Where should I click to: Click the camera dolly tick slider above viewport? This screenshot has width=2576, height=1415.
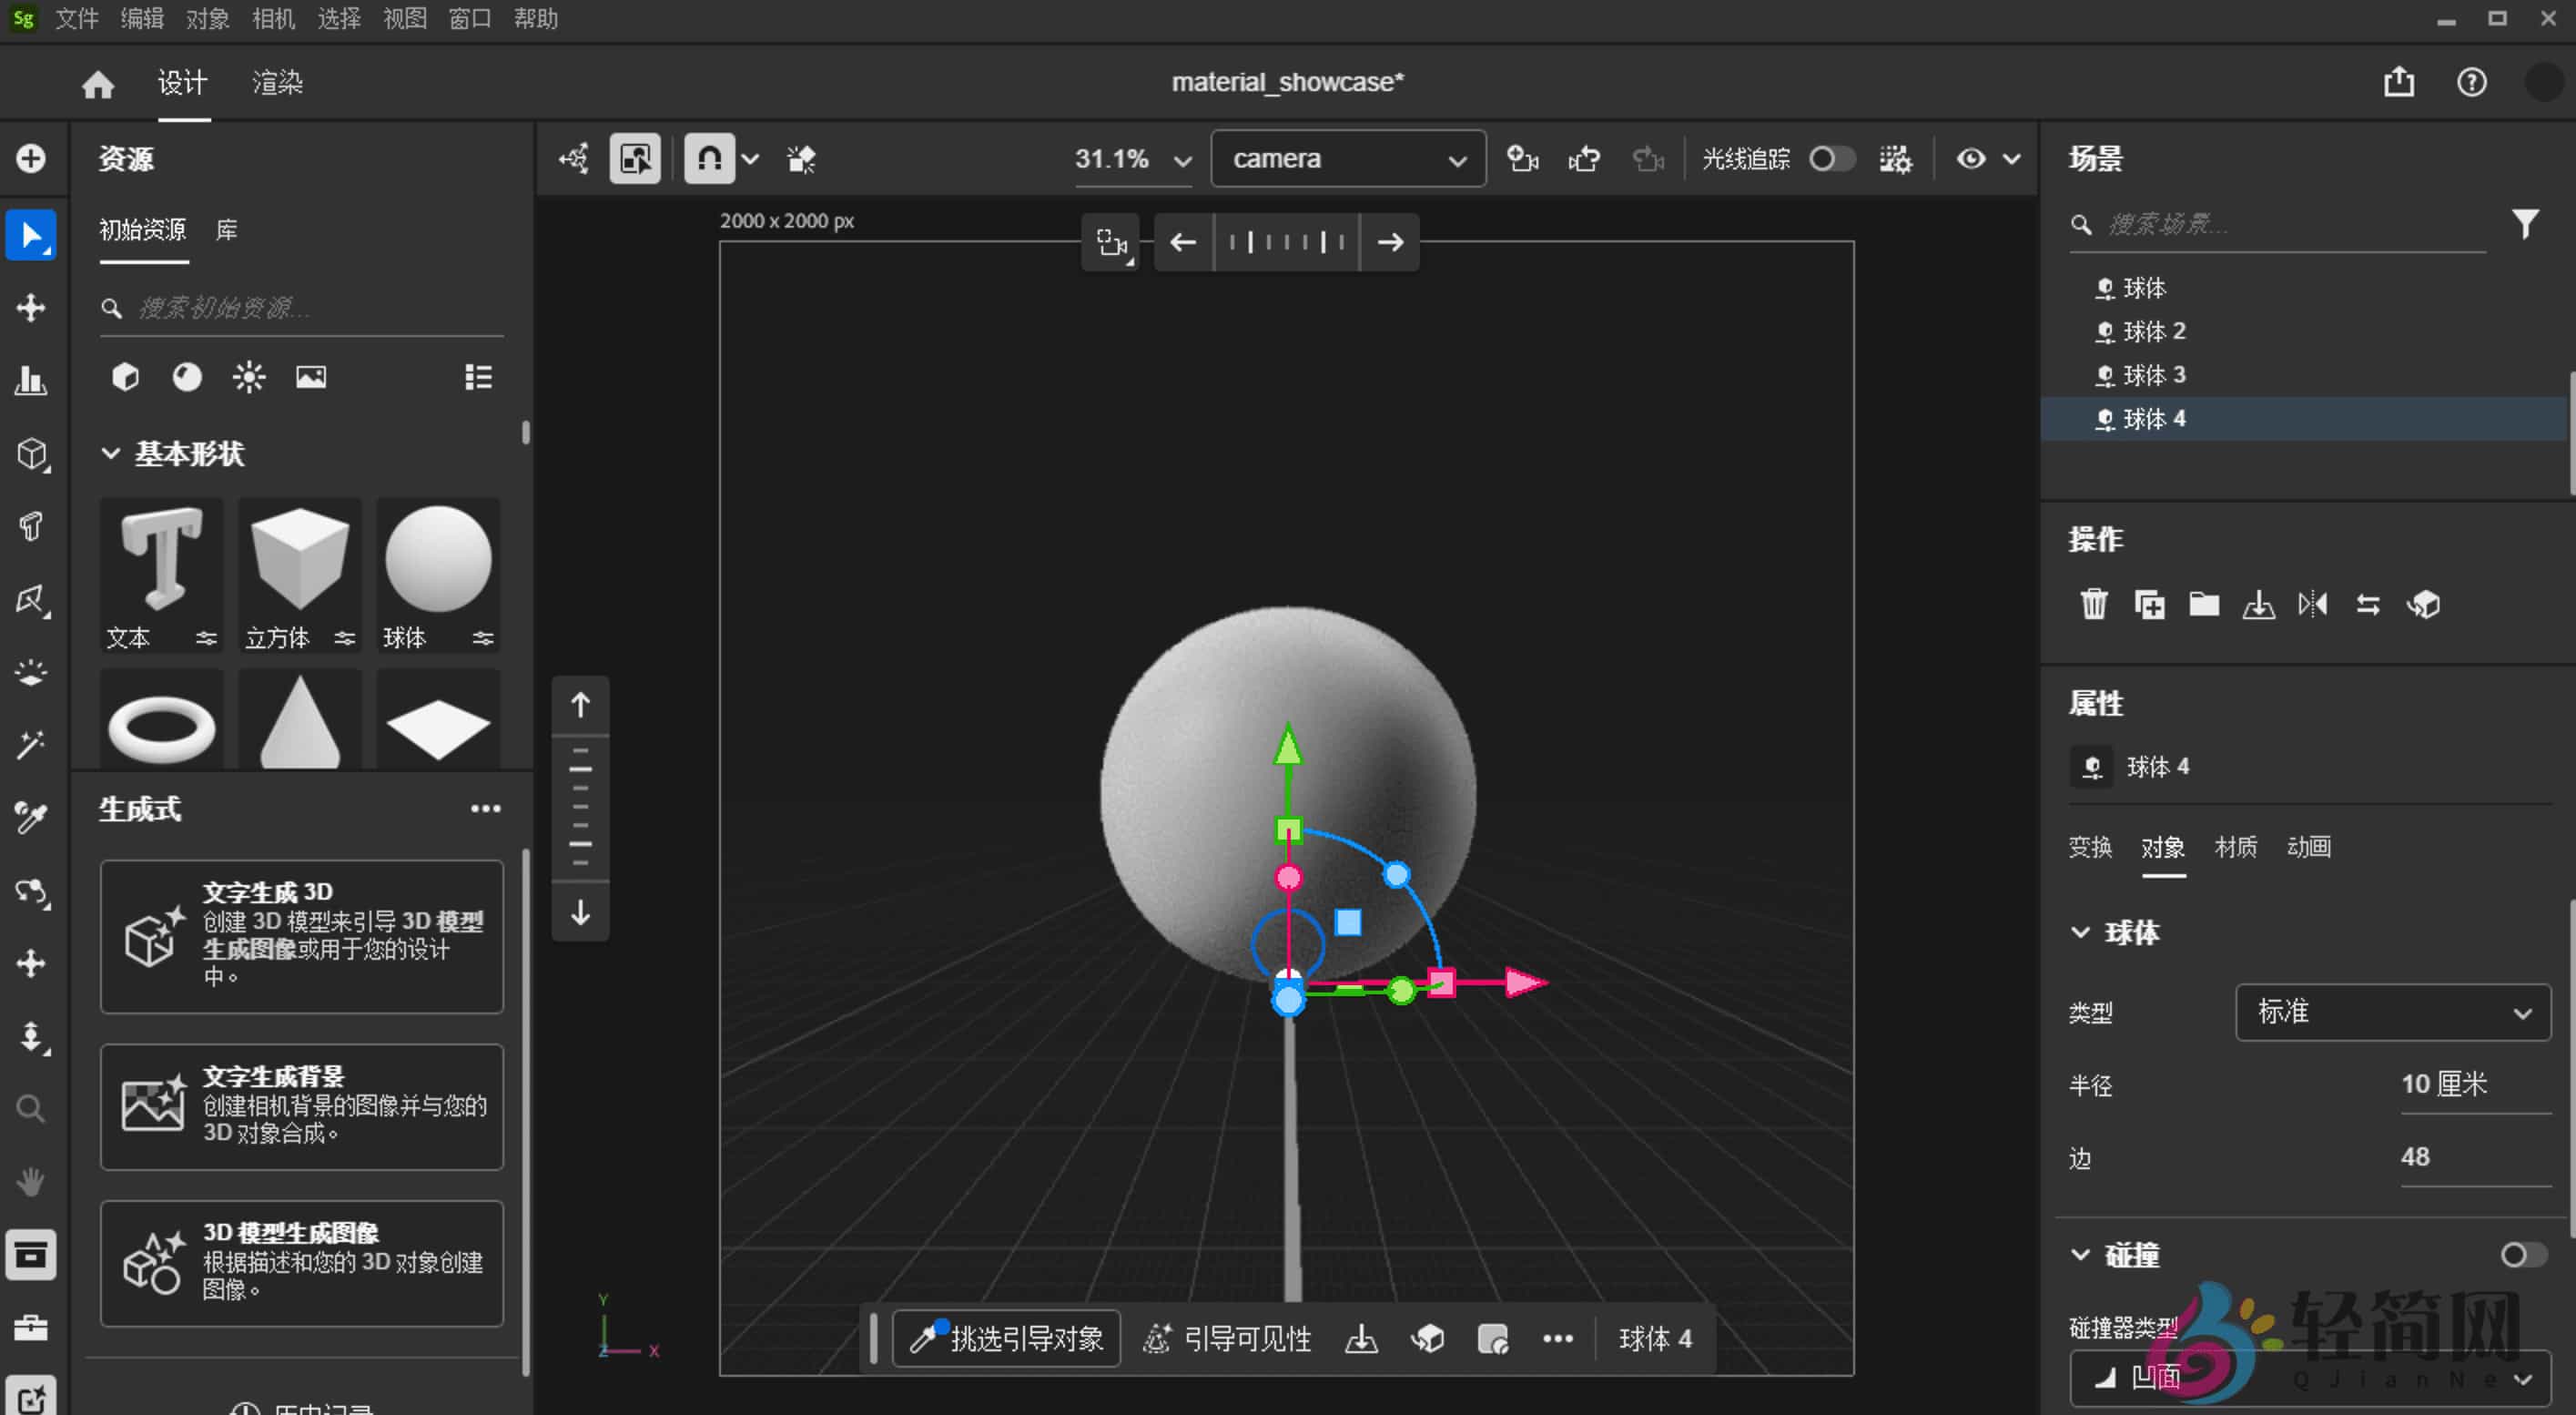tap(1286, 241)
